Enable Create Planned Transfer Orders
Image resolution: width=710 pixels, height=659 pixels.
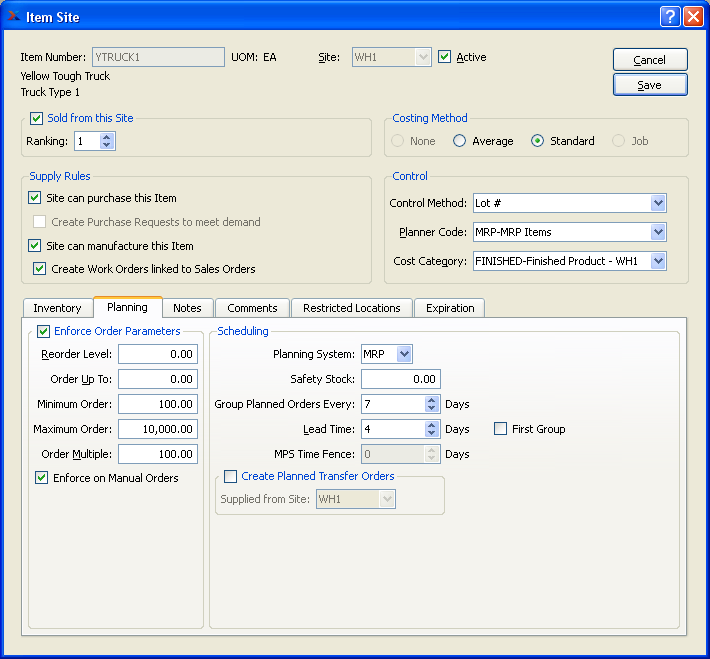[x=231, y=476]
